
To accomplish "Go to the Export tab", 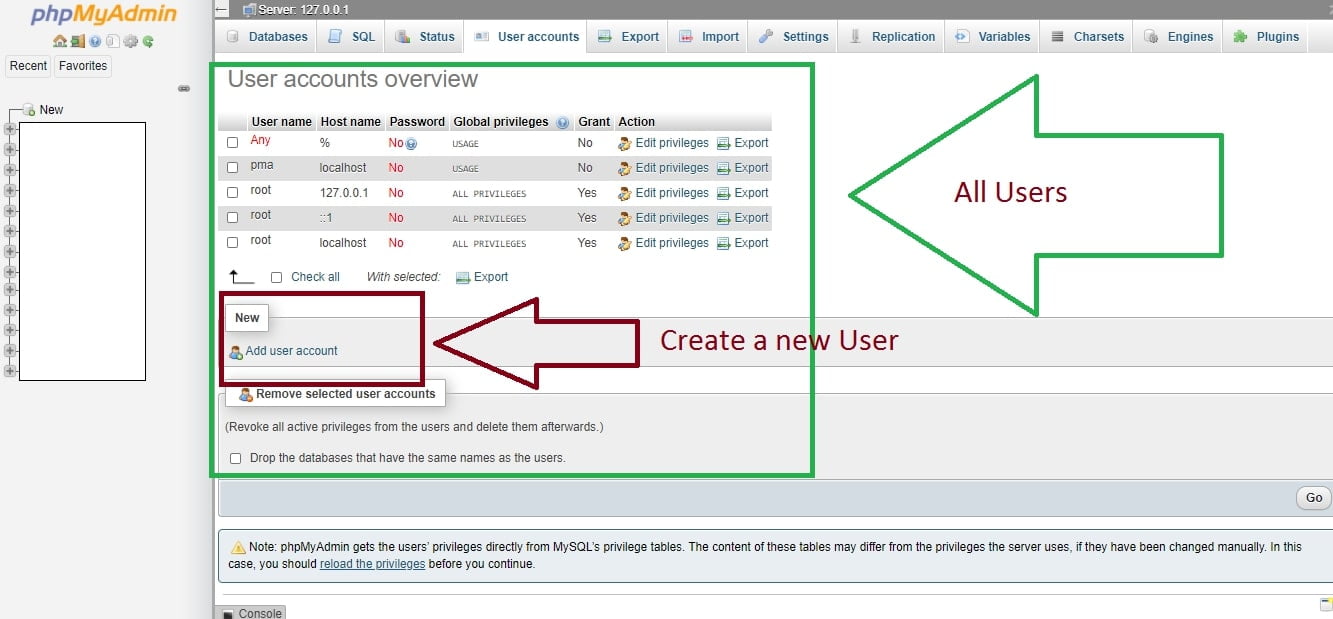I will [x=628, y=37].
